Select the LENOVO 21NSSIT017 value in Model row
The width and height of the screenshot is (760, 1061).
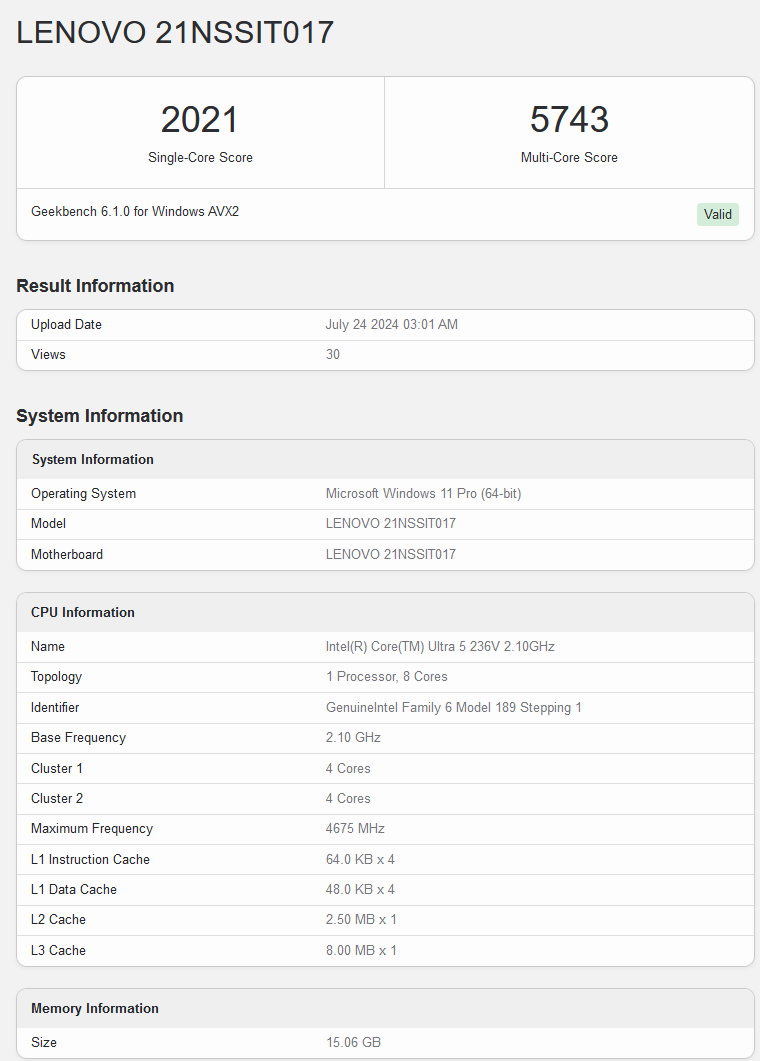[x=390, y=524]
